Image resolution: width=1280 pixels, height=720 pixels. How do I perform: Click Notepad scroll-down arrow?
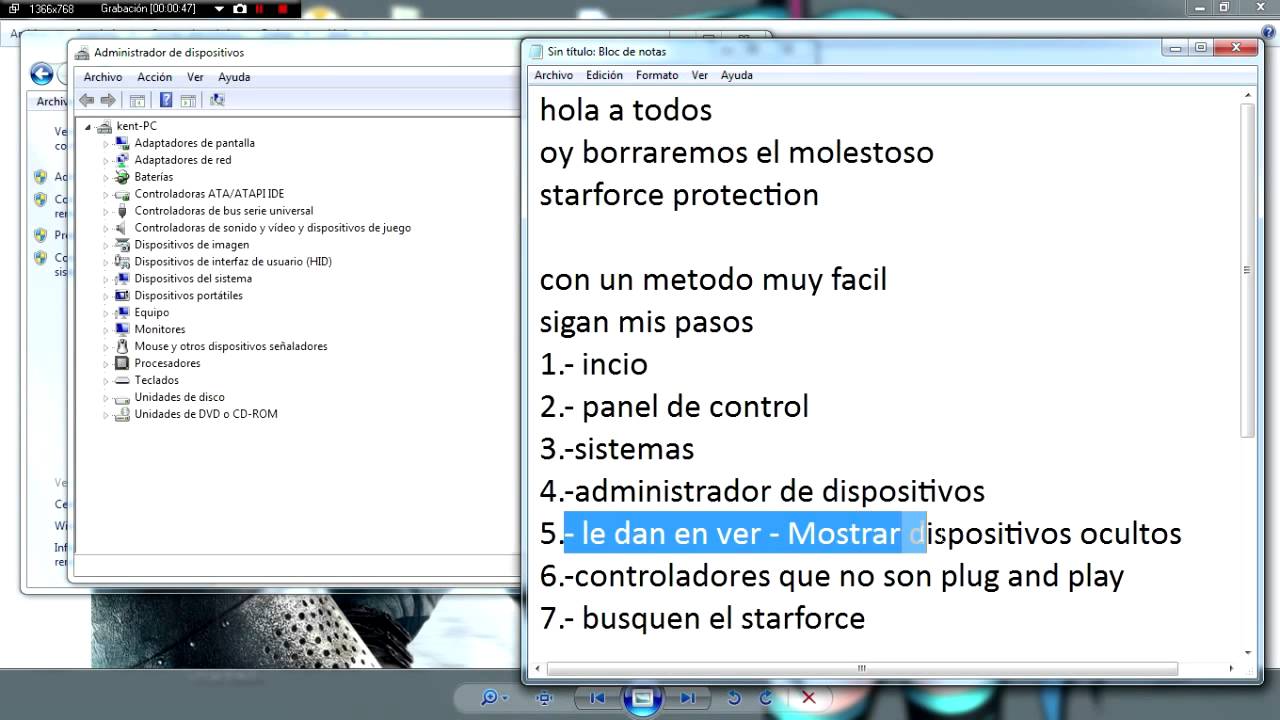(1247, 652)
